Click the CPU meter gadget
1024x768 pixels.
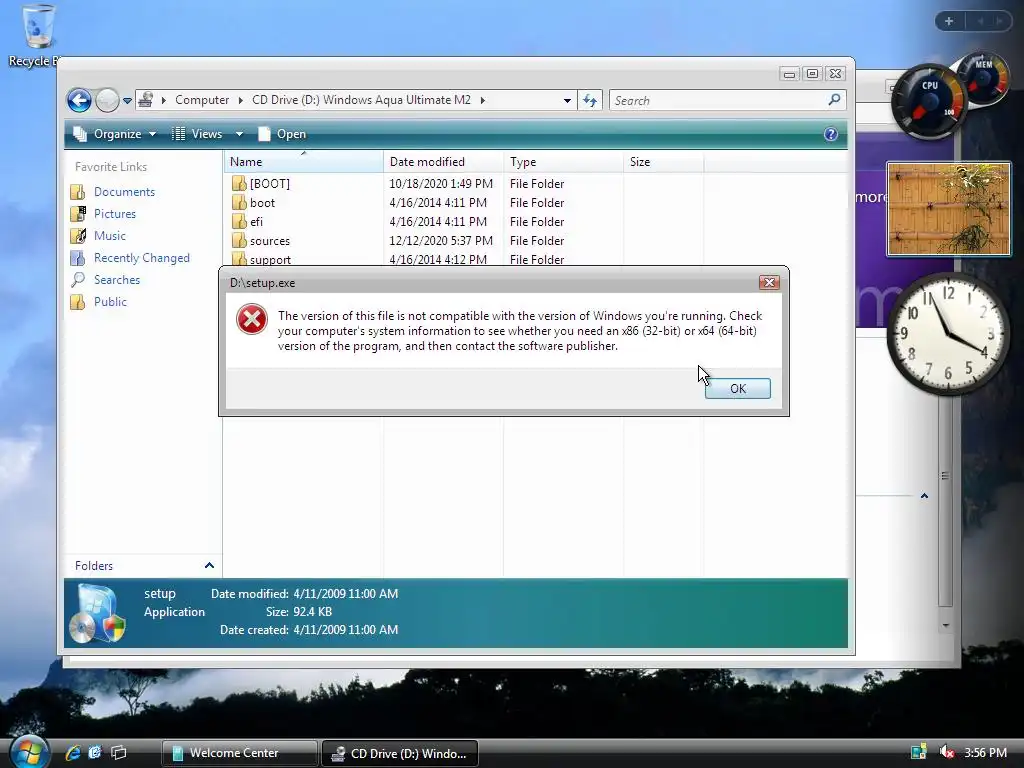pos(928,102)
